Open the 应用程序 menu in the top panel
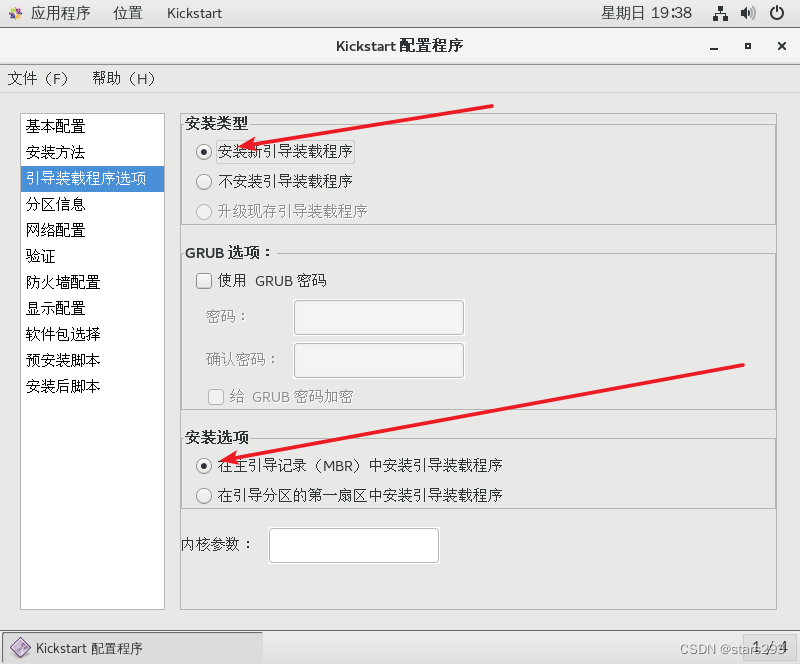This screenshot has width=800, height=664. point(60,13)
